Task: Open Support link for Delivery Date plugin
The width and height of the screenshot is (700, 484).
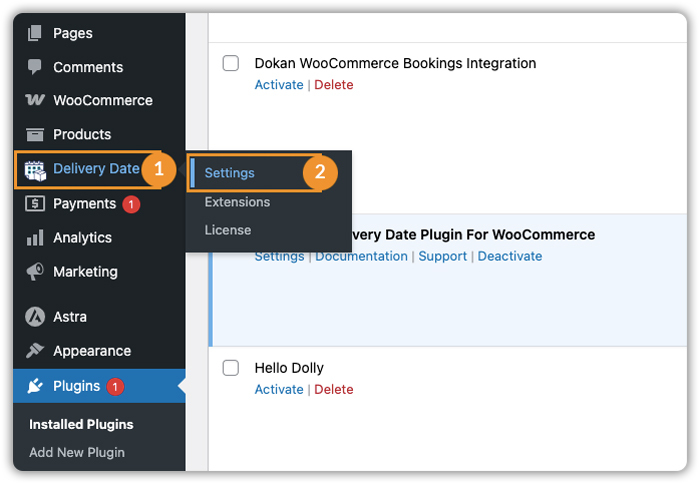Action: [442, 256]
